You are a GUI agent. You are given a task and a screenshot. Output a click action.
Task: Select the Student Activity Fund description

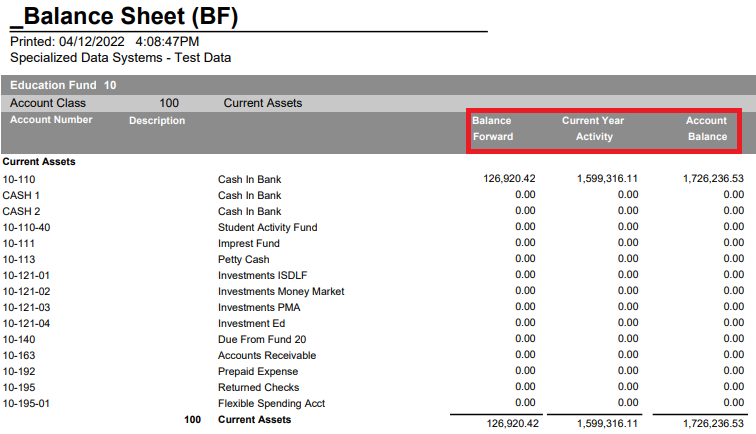coord(267,227)
